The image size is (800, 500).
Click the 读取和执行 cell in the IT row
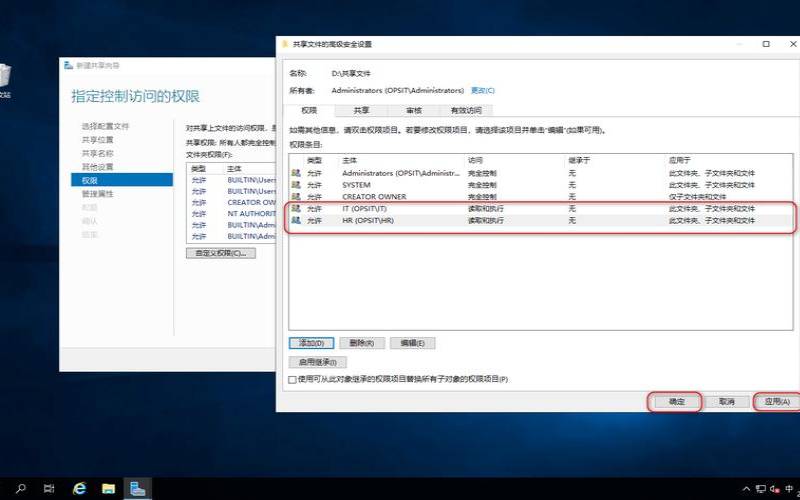pyautogui.click(x=486, y=208)
